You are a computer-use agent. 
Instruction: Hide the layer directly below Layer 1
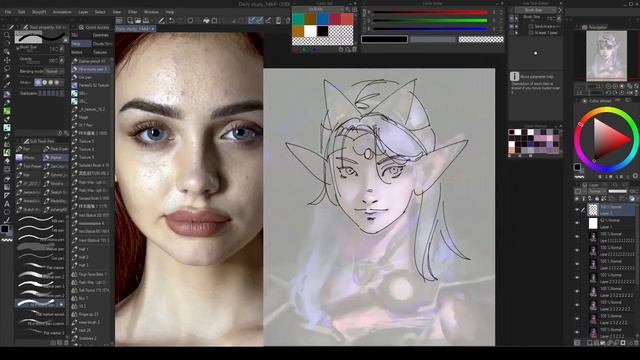[x=577, y=237]
